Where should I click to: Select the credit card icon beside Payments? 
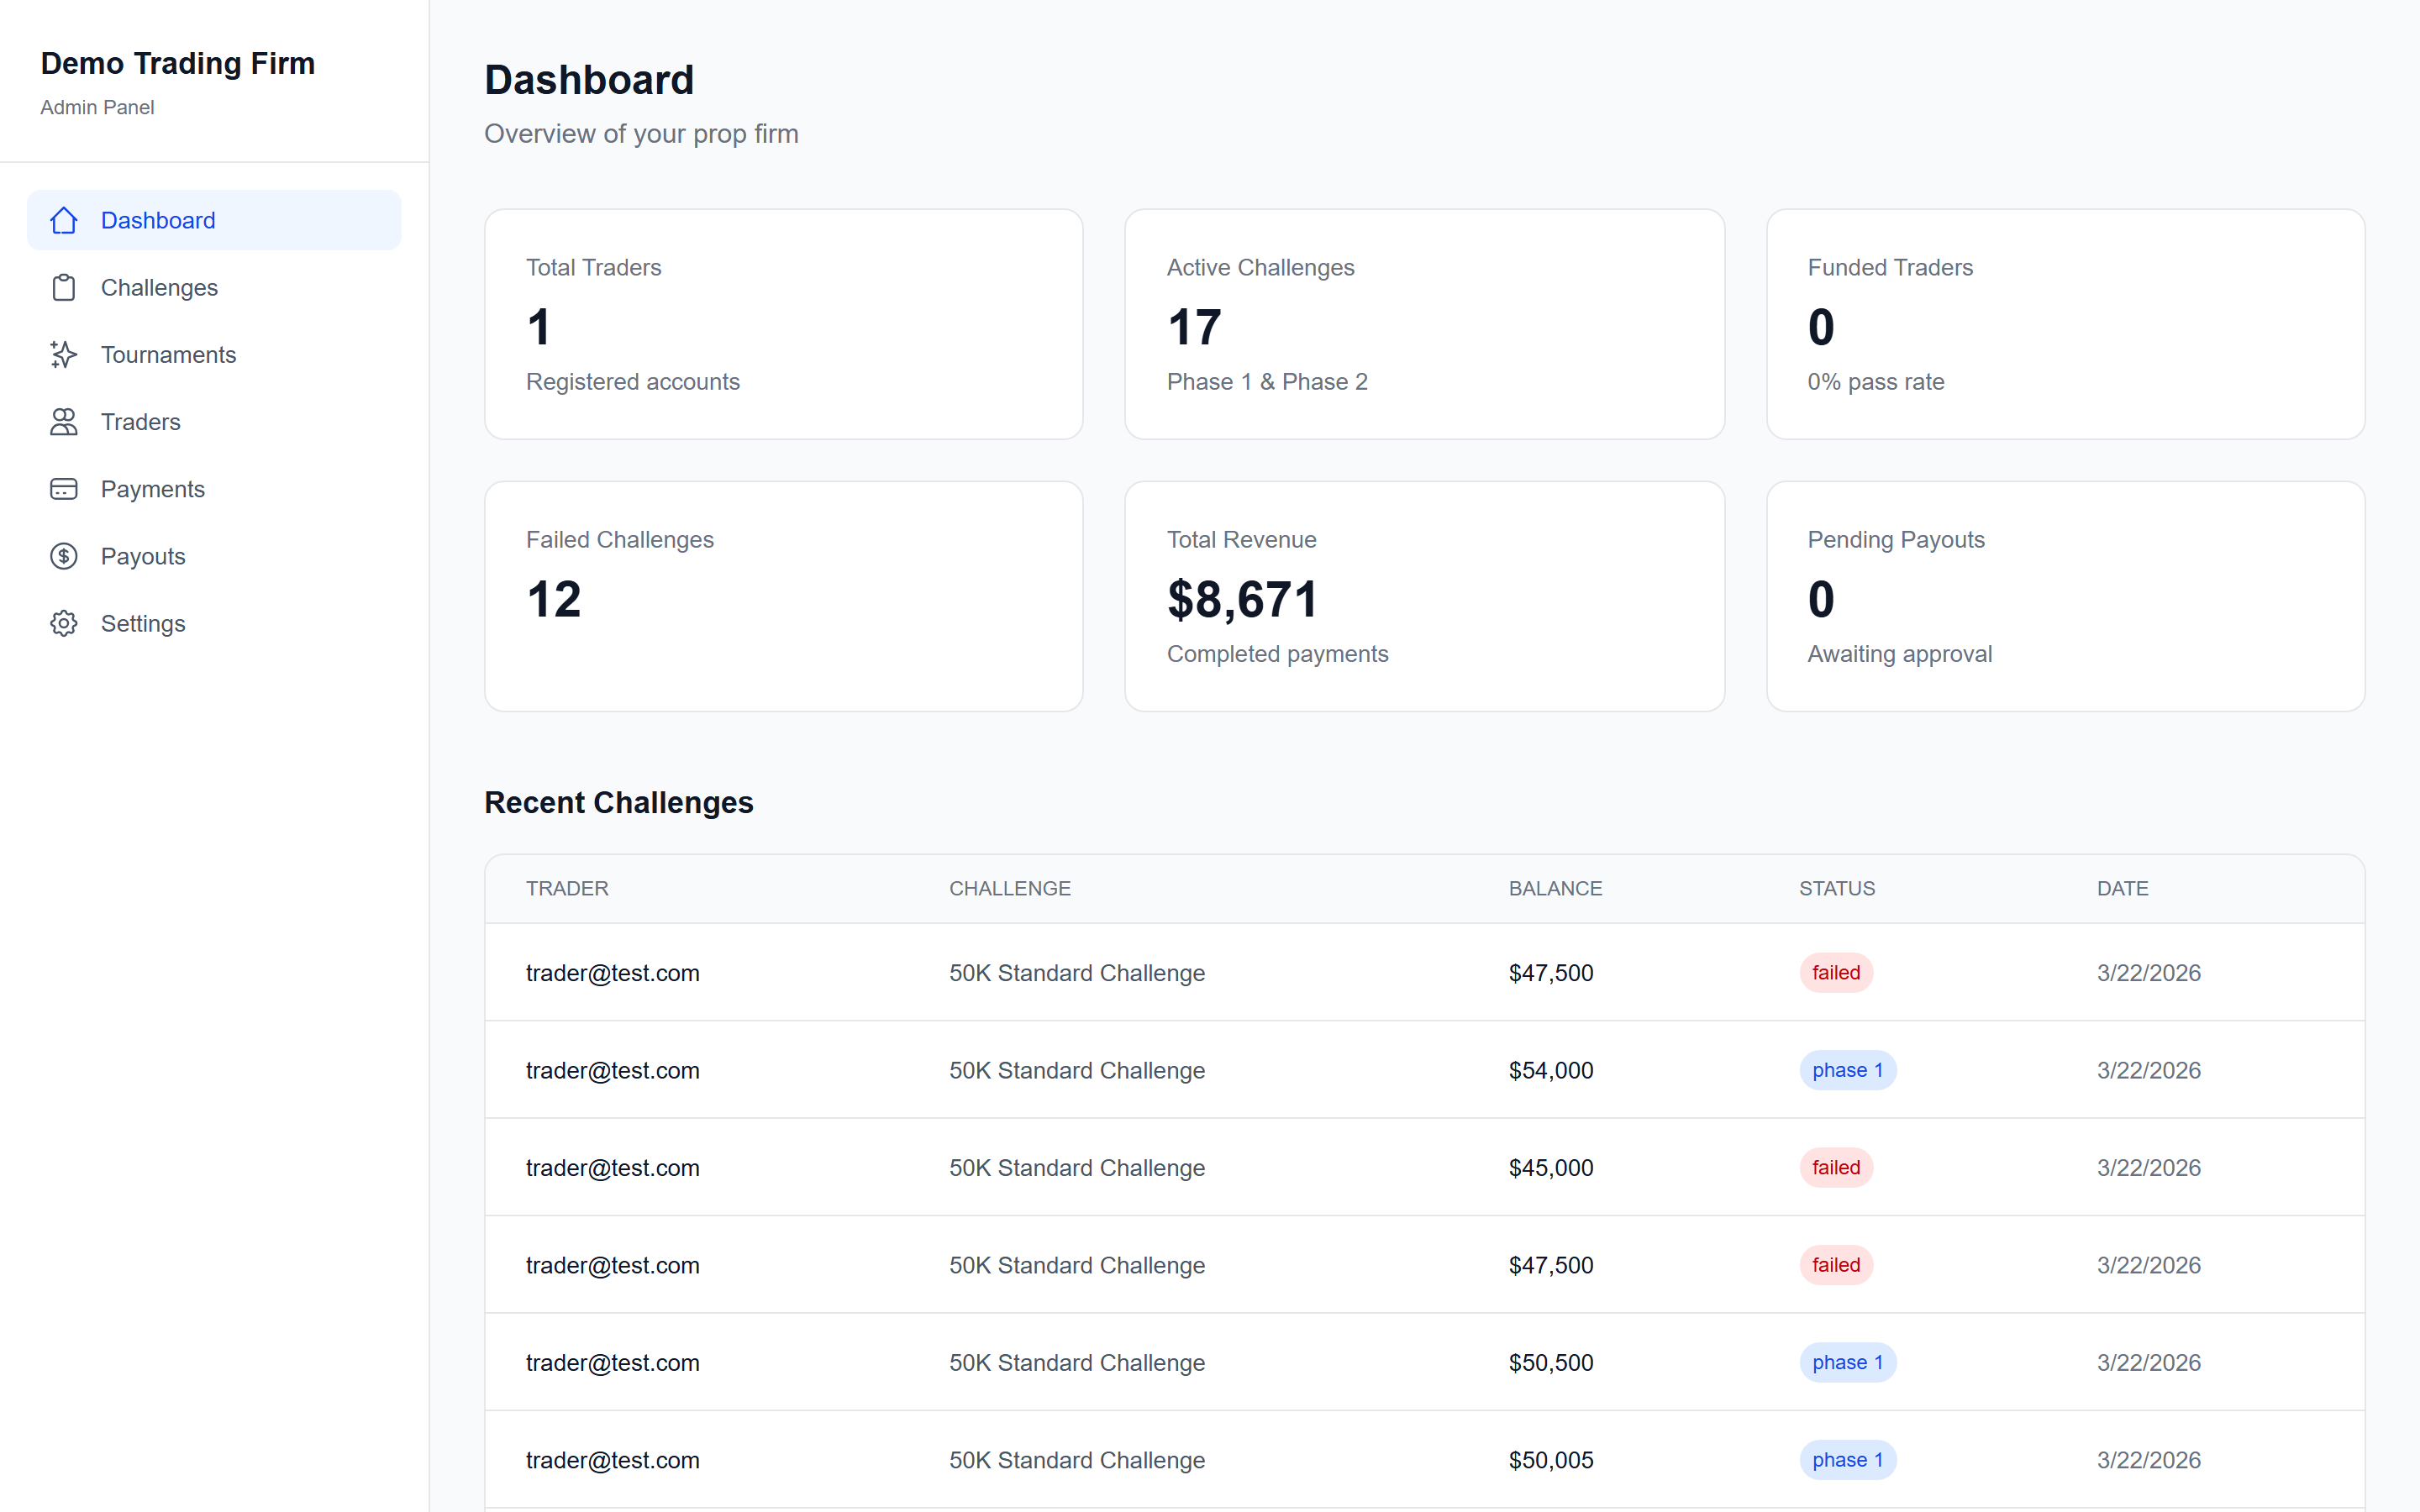[63, 489]
